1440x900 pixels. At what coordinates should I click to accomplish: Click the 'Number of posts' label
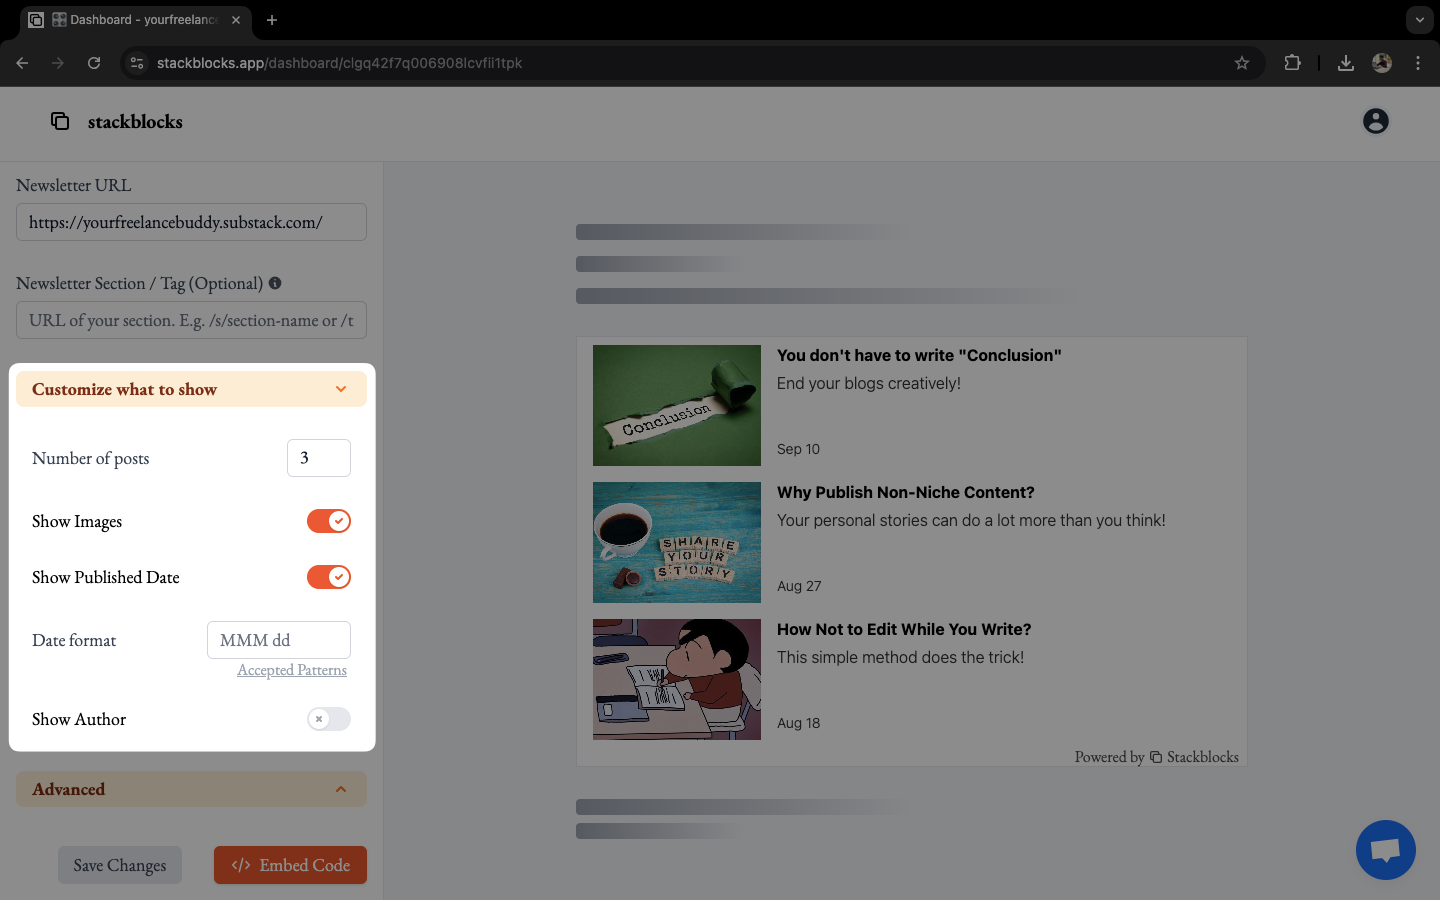click(x=90, y=458)
